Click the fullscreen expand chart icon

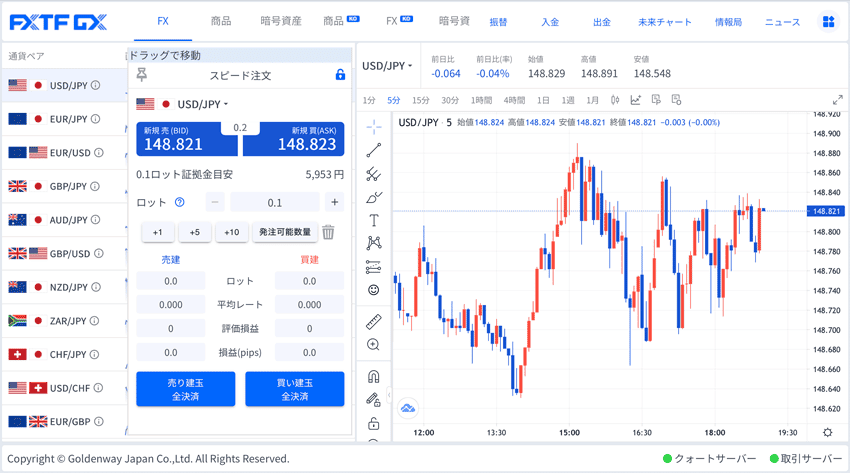[x=837, y=100]
